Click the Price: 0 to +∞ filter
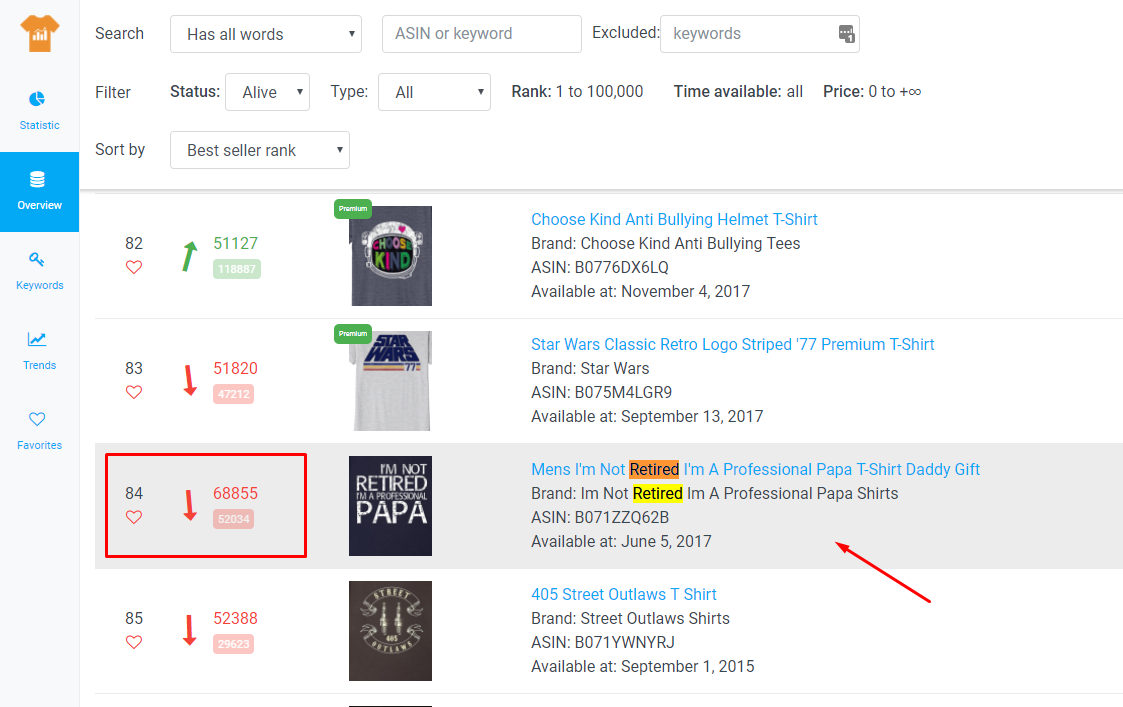1123x707 pixels. click(x=872, y=92)
